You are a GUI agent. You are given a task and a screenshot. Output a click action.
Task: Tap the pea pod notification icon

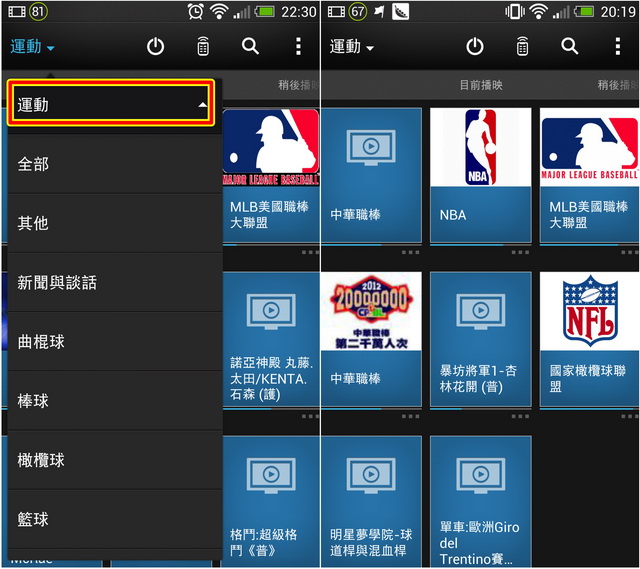(400, 11)
